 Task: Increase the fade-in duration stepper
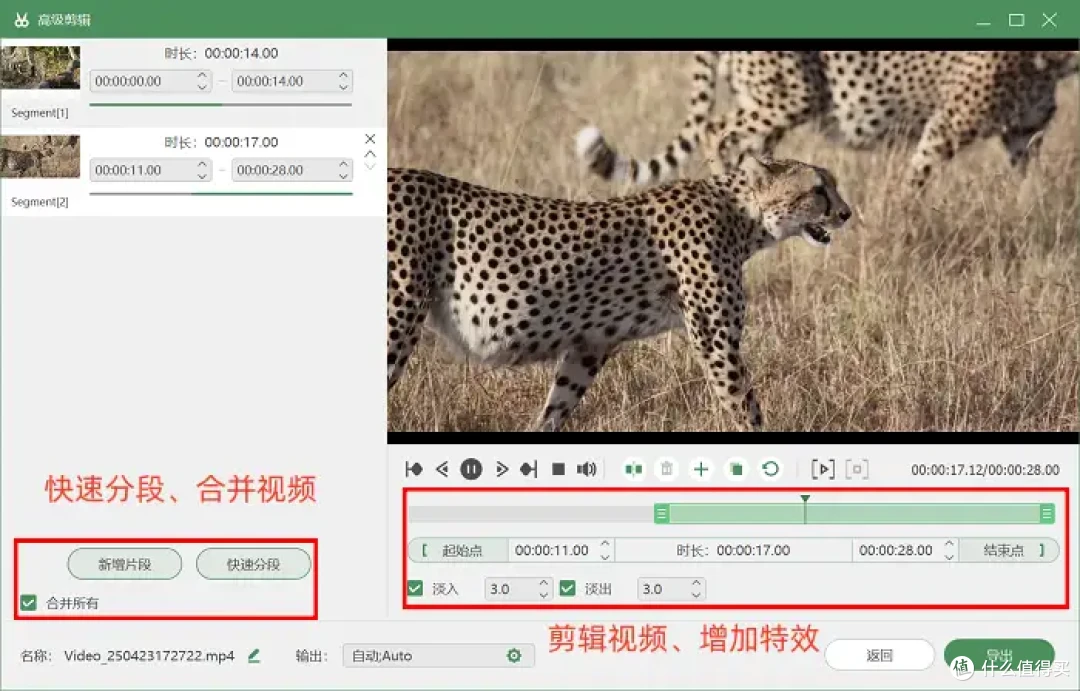[x=543, y=584]
